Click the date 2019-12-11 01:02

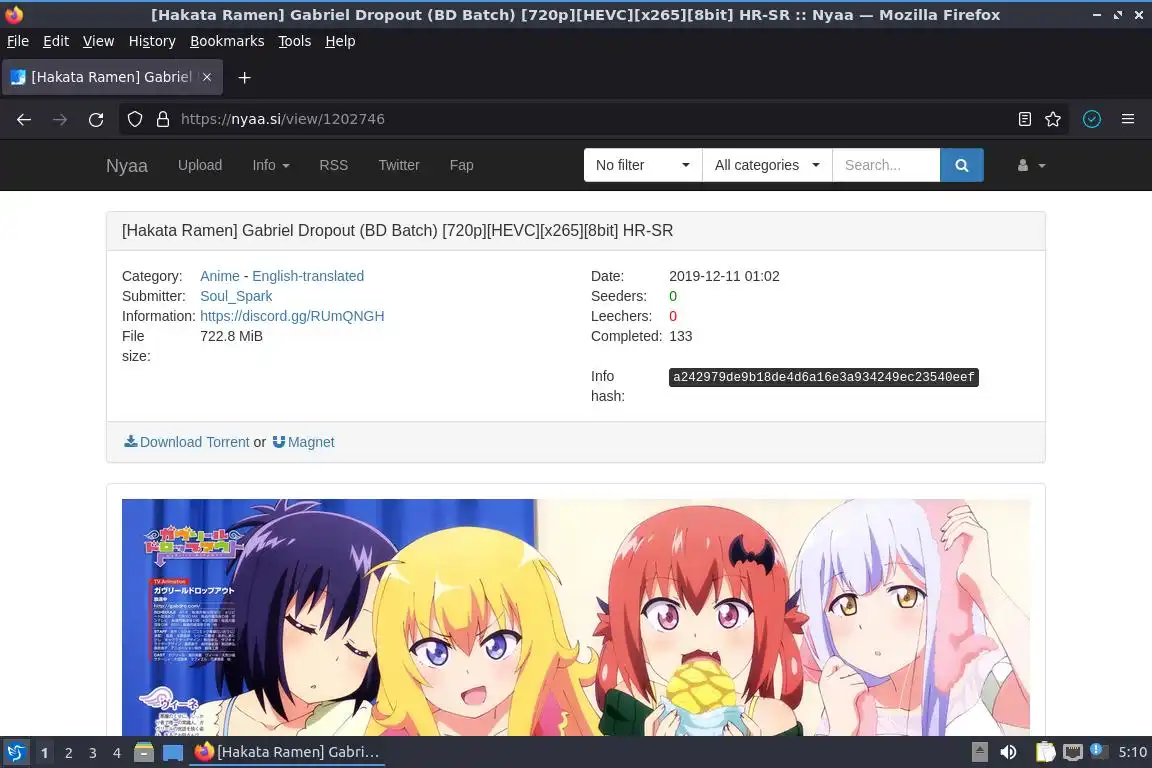coord(724,276)
